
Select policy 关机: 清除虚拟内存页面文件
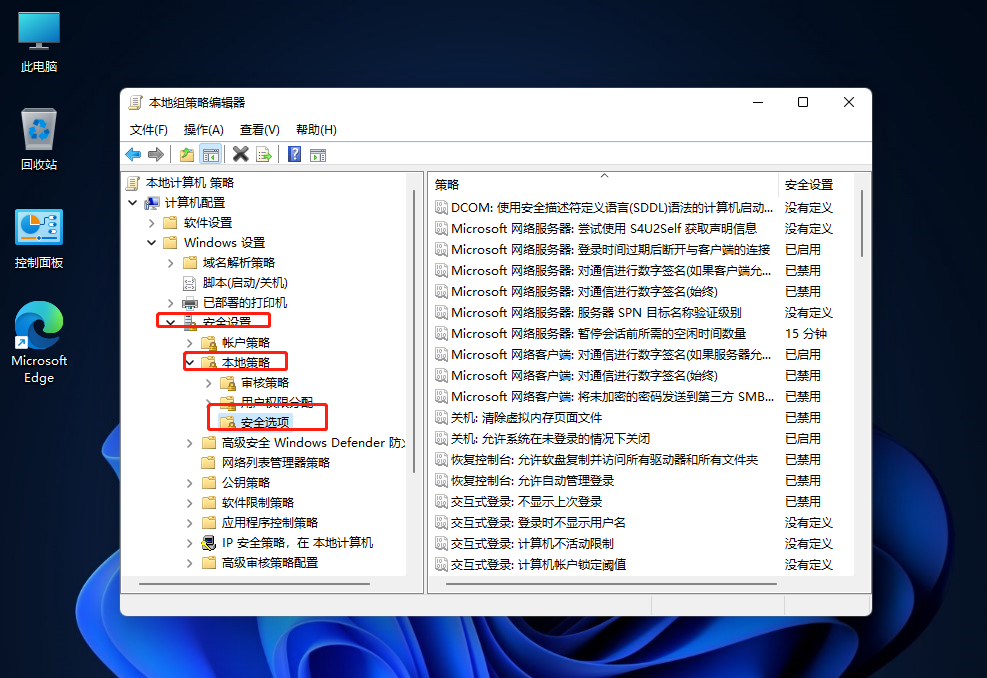coord(526,417)
